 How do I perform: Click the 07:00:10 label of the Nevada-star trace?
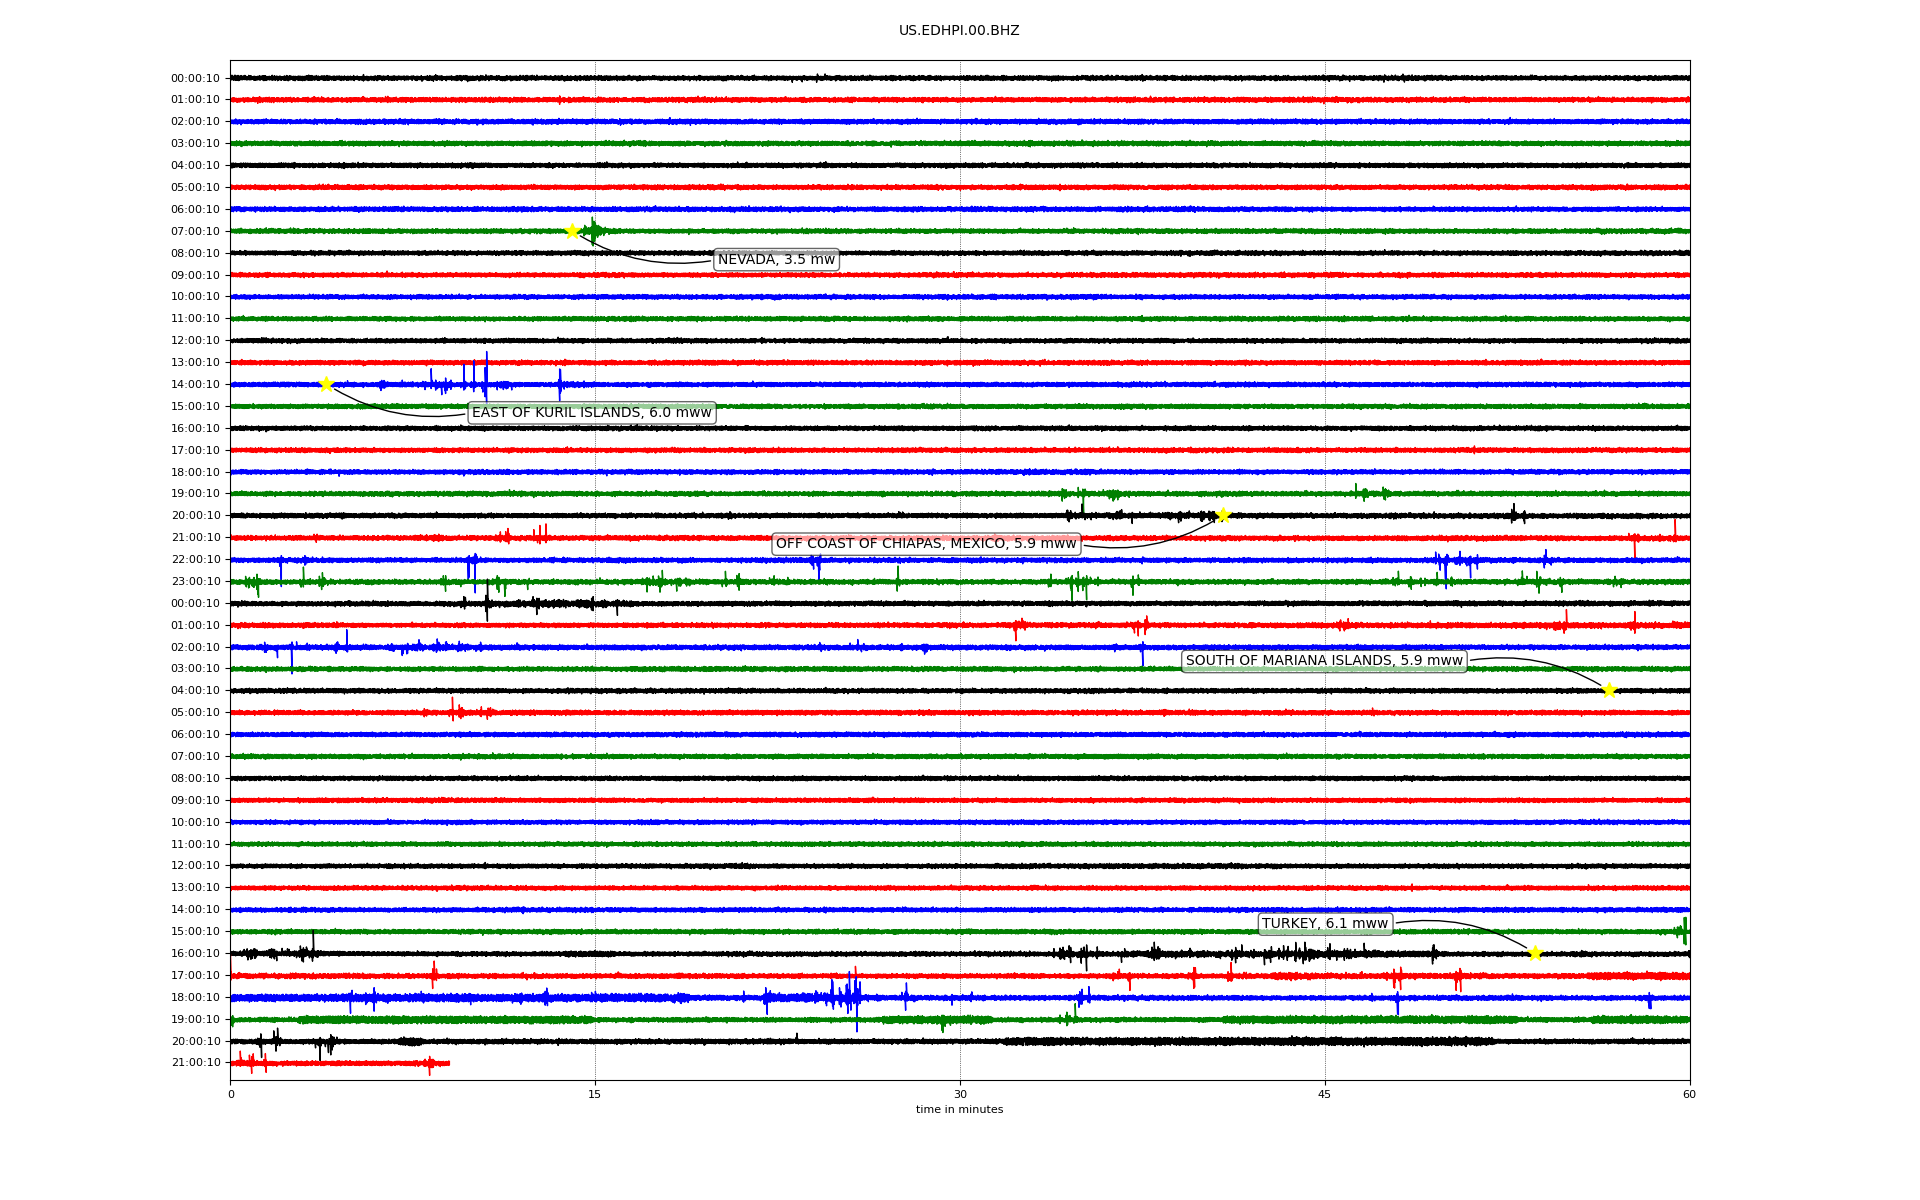pos(195,232)
